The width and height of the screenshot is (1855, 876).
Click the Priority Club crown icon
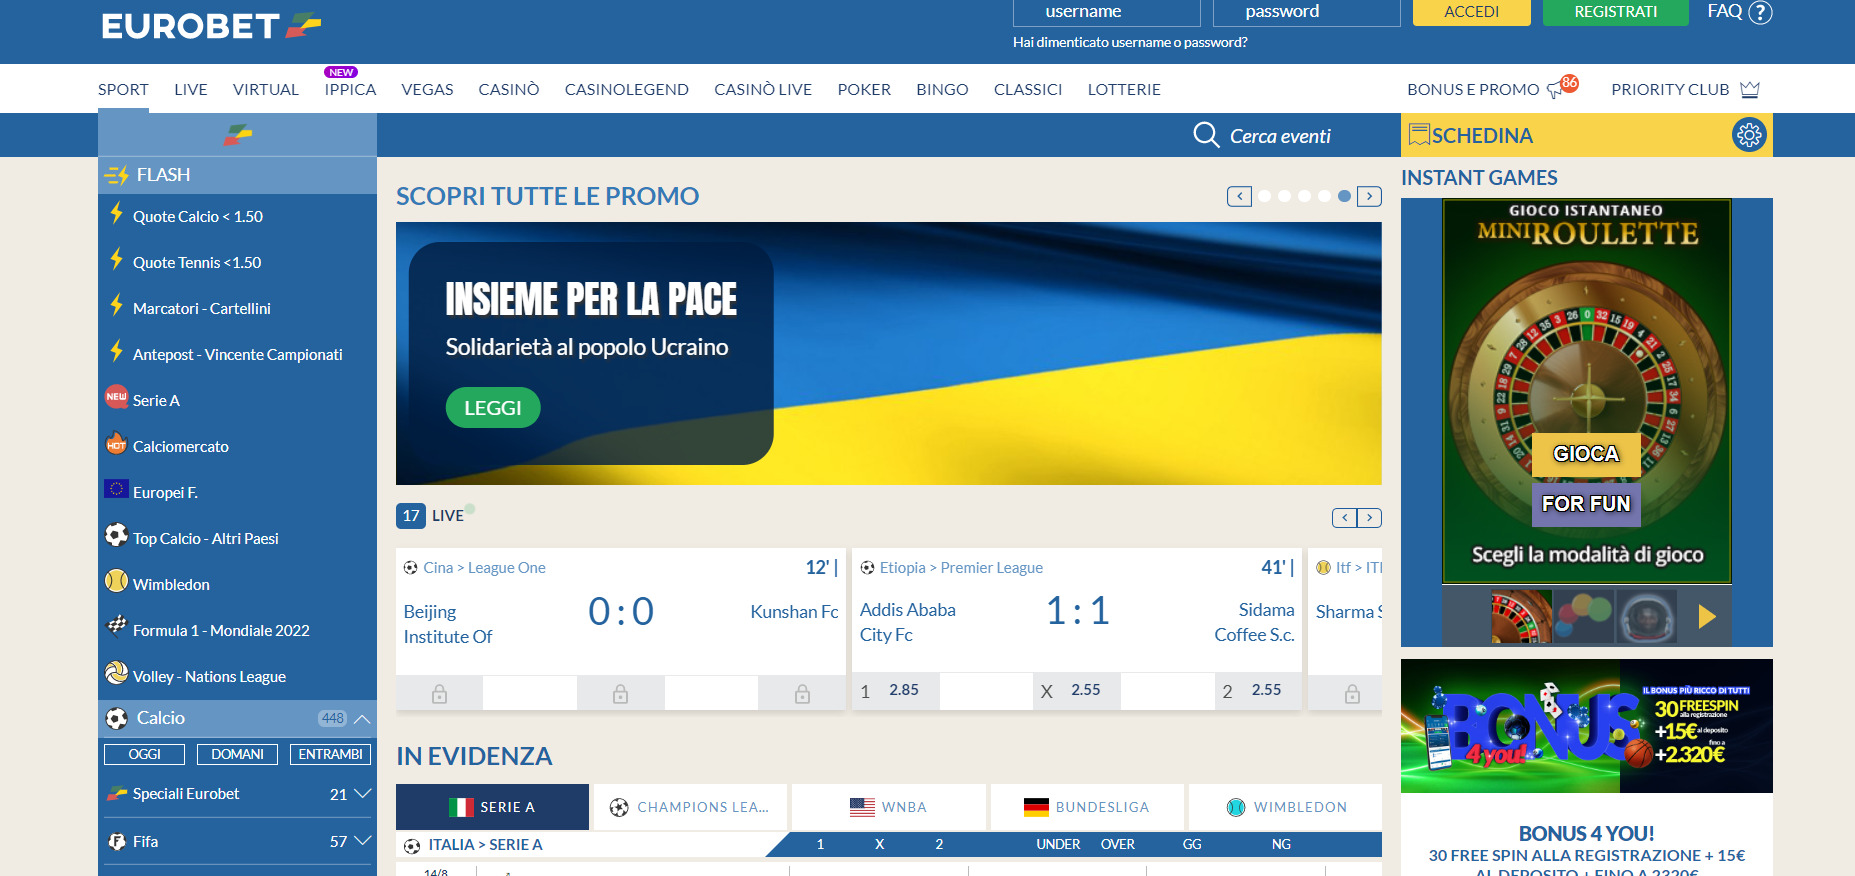pos(1749,90)
